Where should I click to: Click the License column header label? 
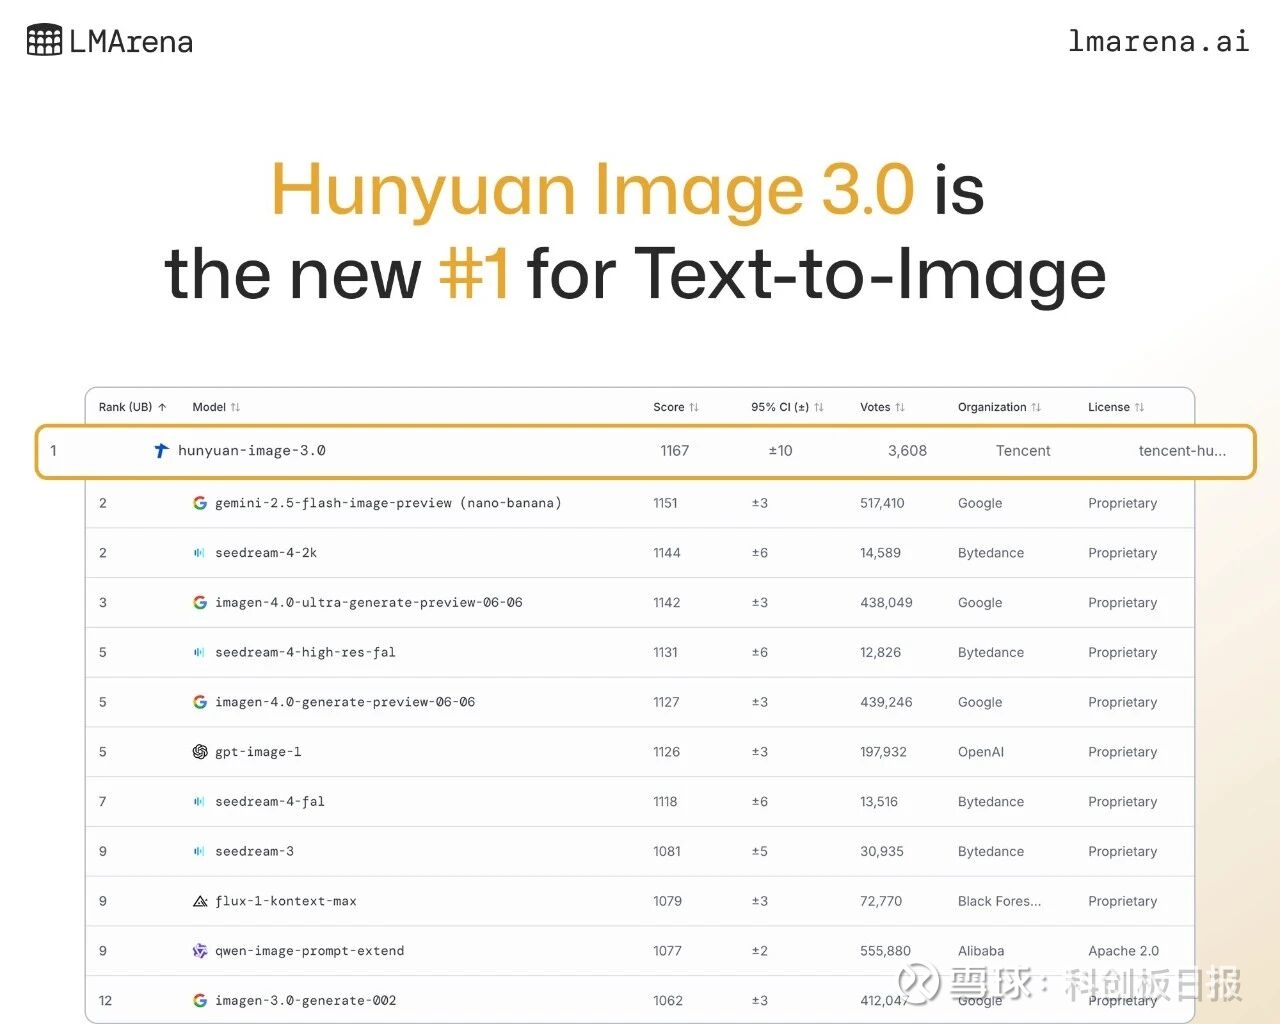pos(1109,407)
